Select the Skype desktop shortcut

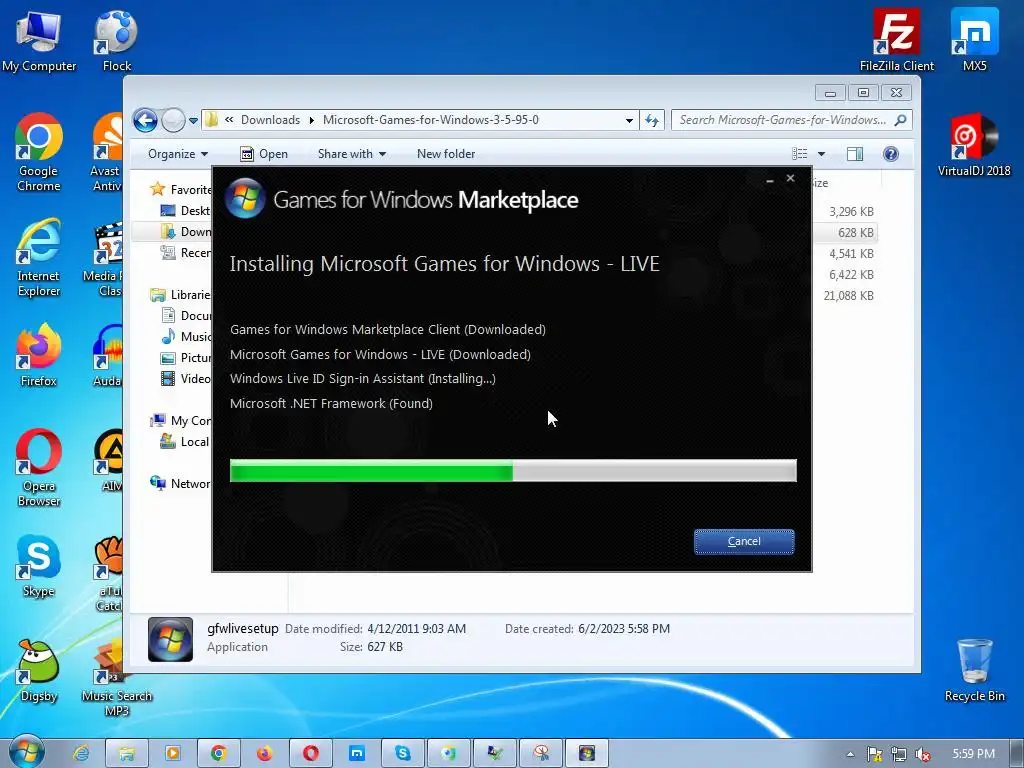click(39, 566)
